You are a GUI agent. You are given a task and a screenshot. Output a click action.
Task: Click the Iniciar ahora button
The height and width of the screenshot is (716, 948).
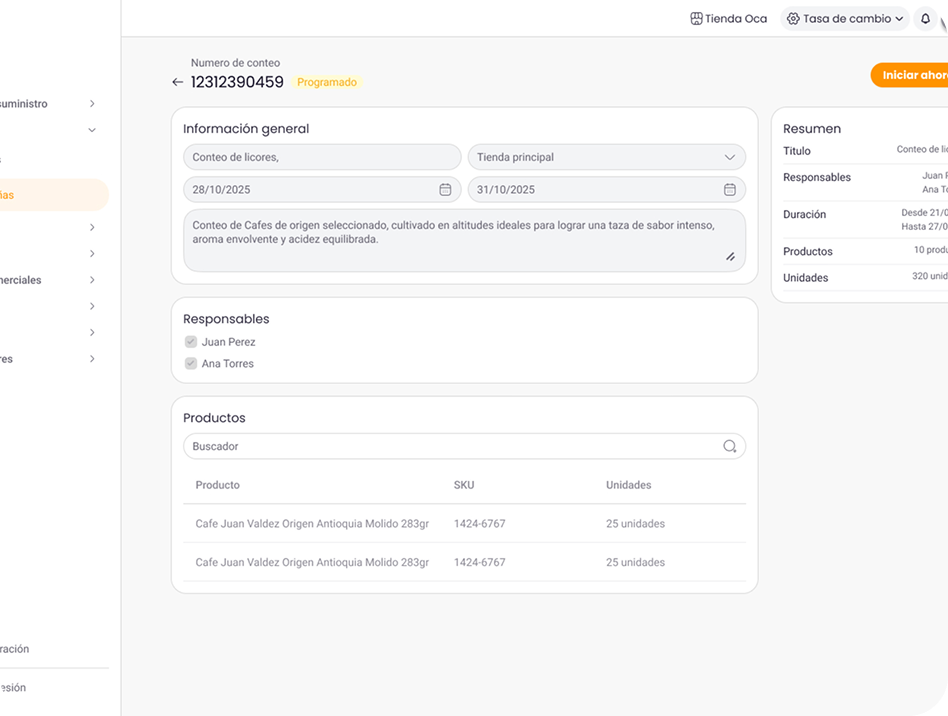click(912, 75)
